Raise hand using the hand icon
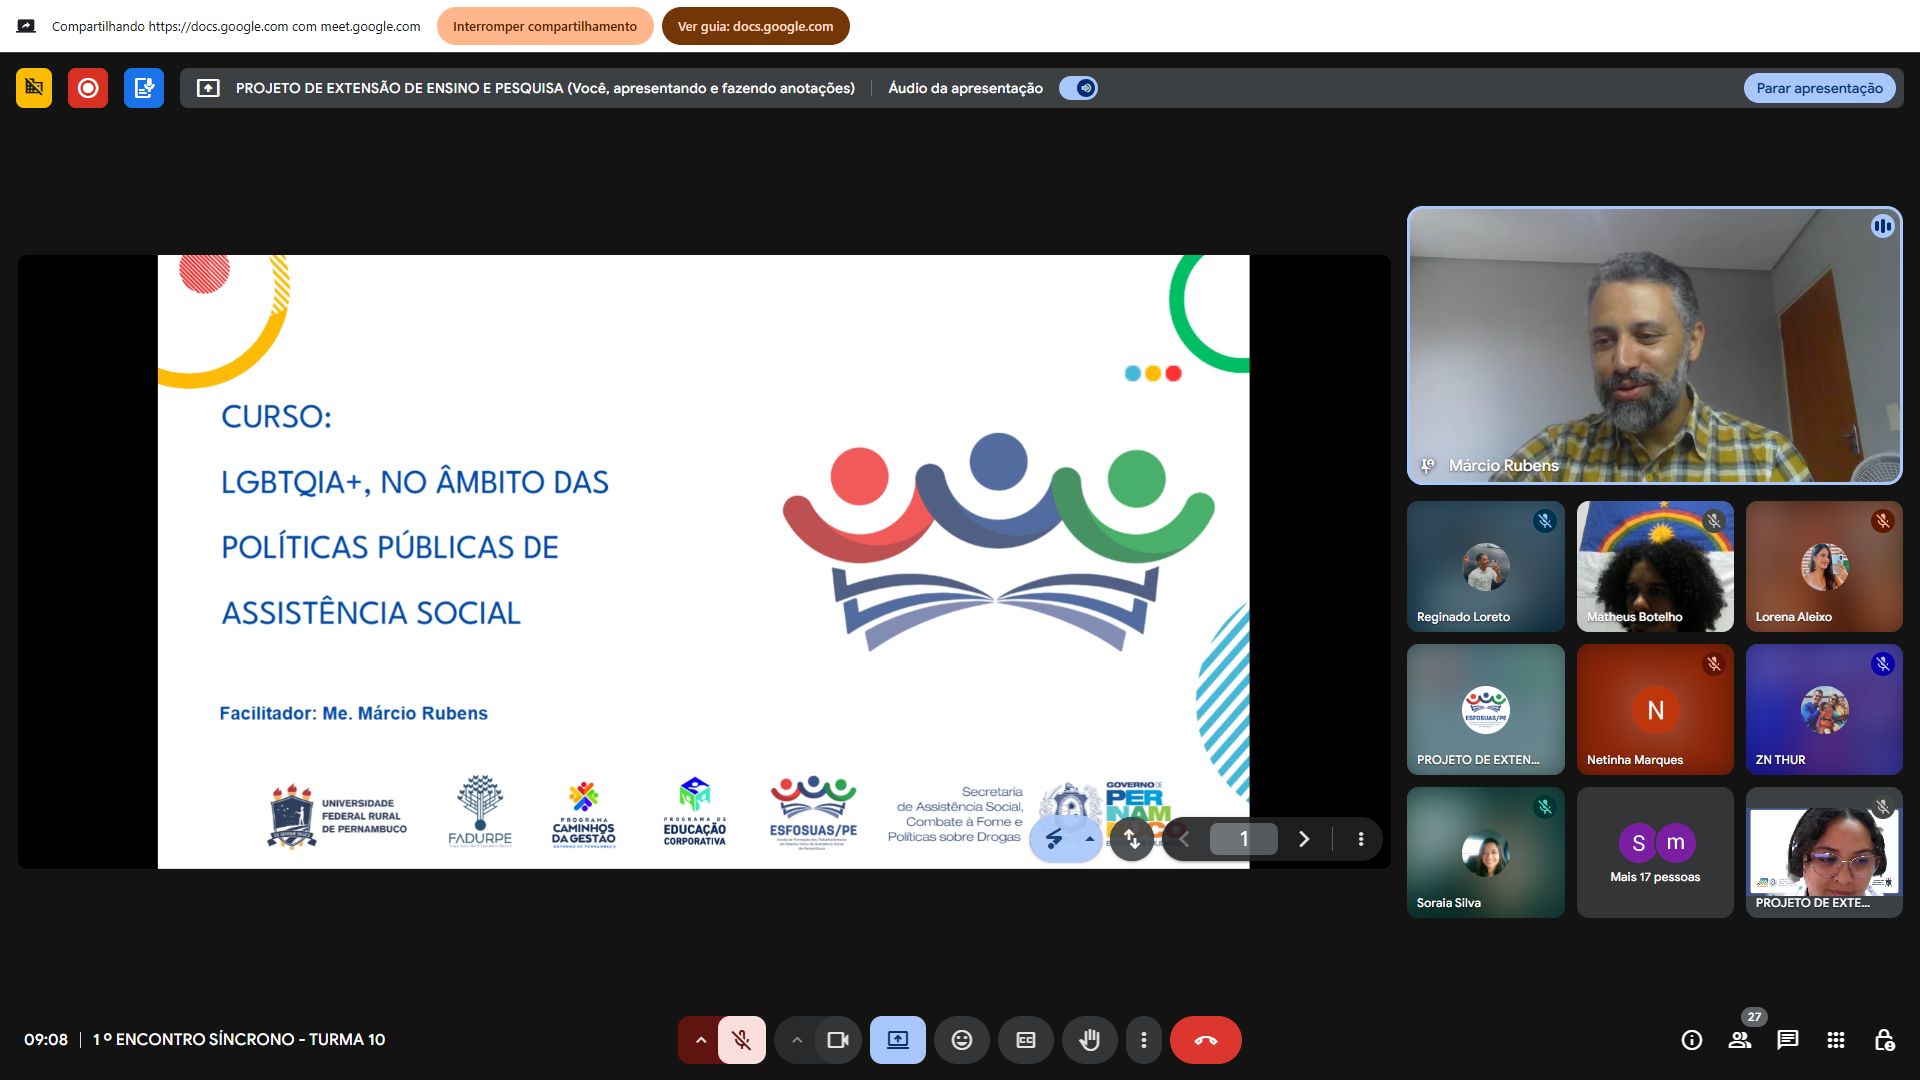The height and width of the screenshot is (1080, 1920). click(x=1089, y=1040)
